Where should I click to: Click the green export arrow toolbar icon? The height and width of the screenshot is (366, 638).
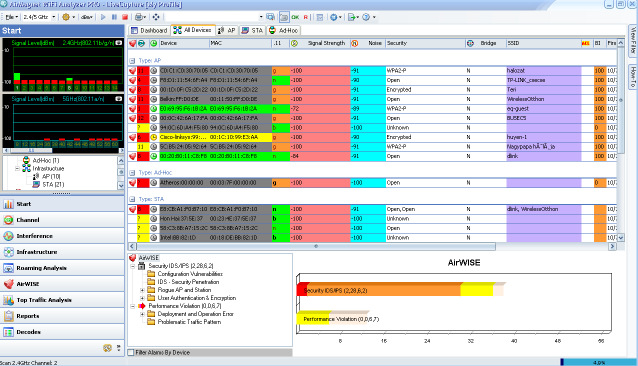click(352, 17)
